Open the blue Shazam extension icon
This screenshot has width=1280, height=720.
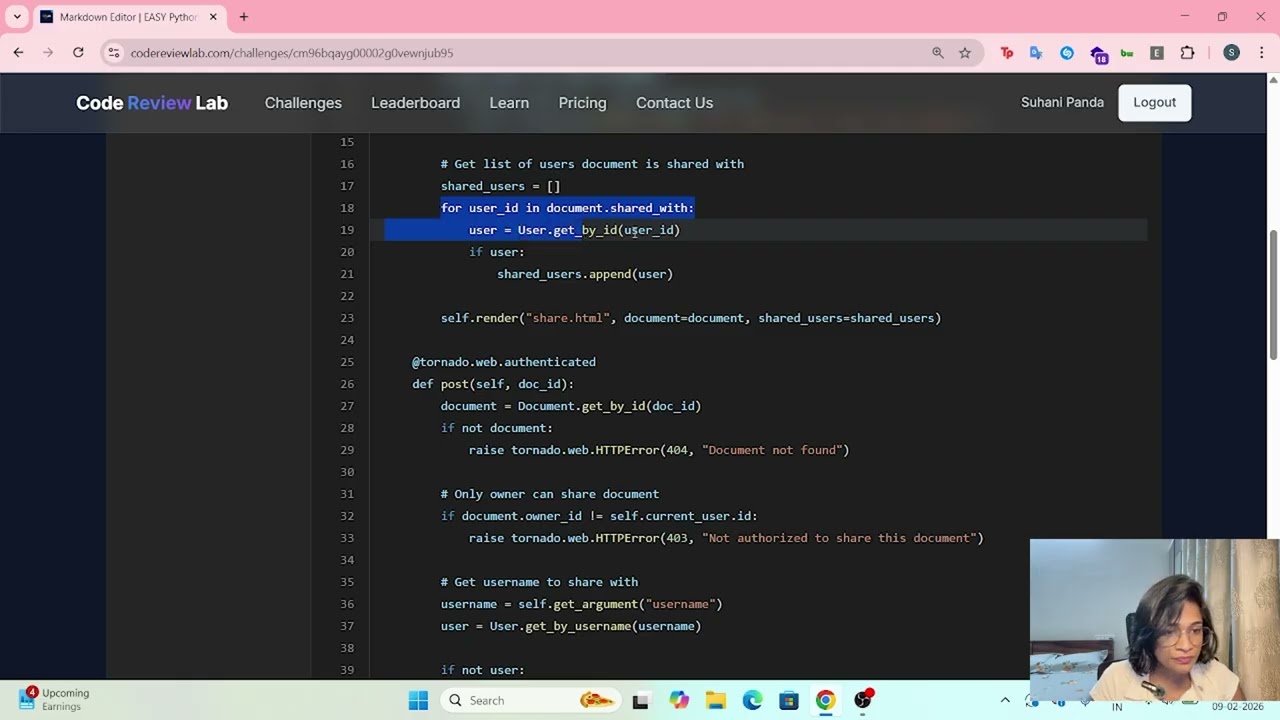click(1067, 53)
